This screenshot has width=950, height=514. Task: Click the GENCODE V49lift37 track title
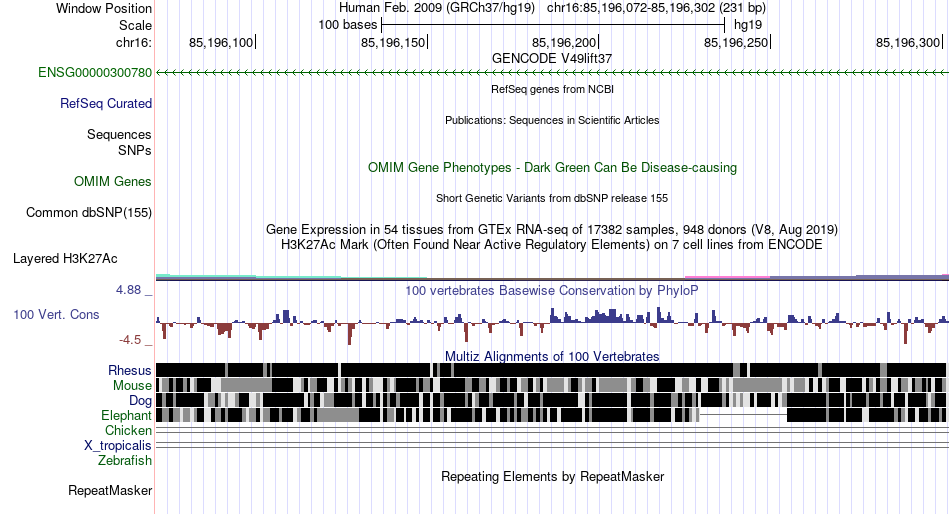pyautogui.click(x=552, y=59)
